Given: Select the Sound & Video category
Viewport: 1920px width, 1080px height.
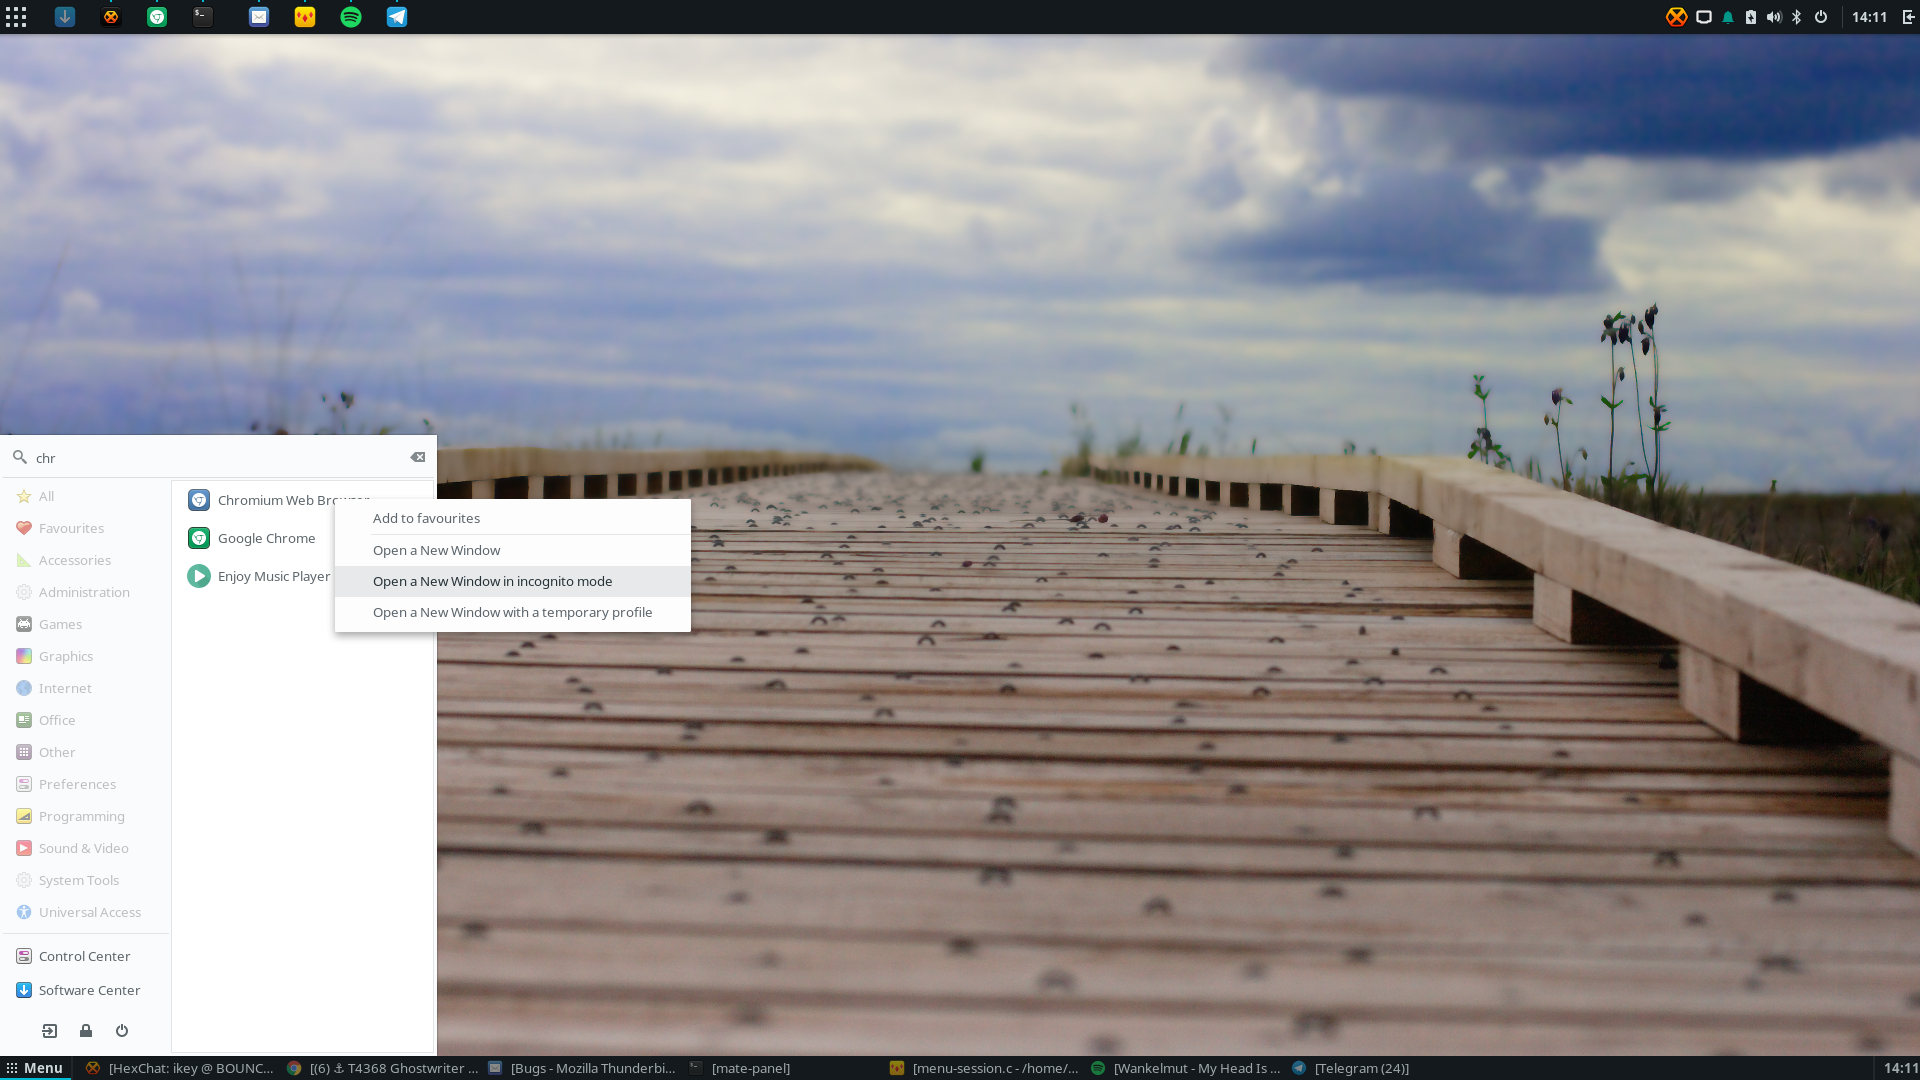Looking at the screenshot, I should pos(86,848).
